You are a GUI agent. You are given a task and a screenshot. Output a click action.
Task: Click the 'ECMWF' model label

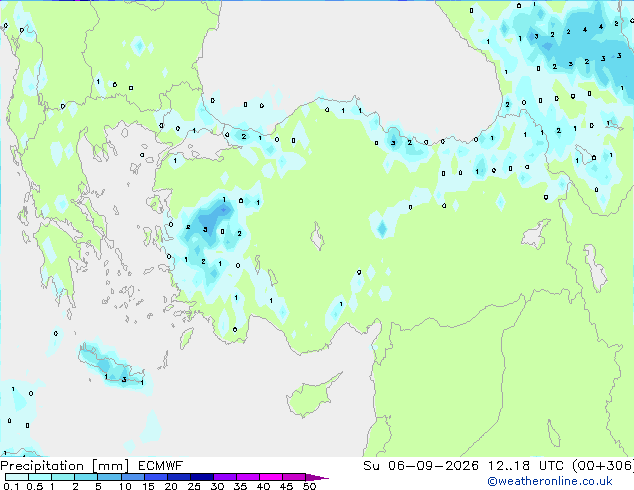pyautogui.click(x=161, y=466)
